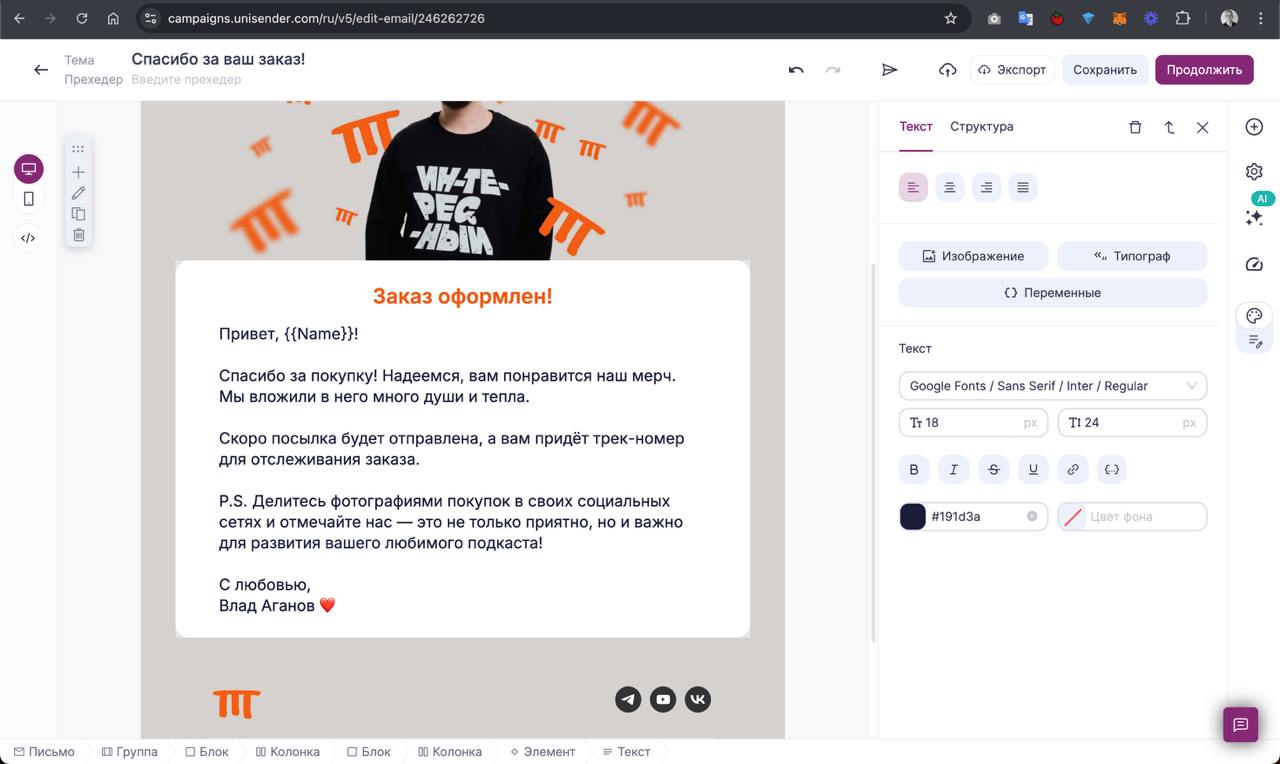This screenshot has width=1280, height=764.
Task: Open the support chat widget
Action: (x=1240, y=725)
